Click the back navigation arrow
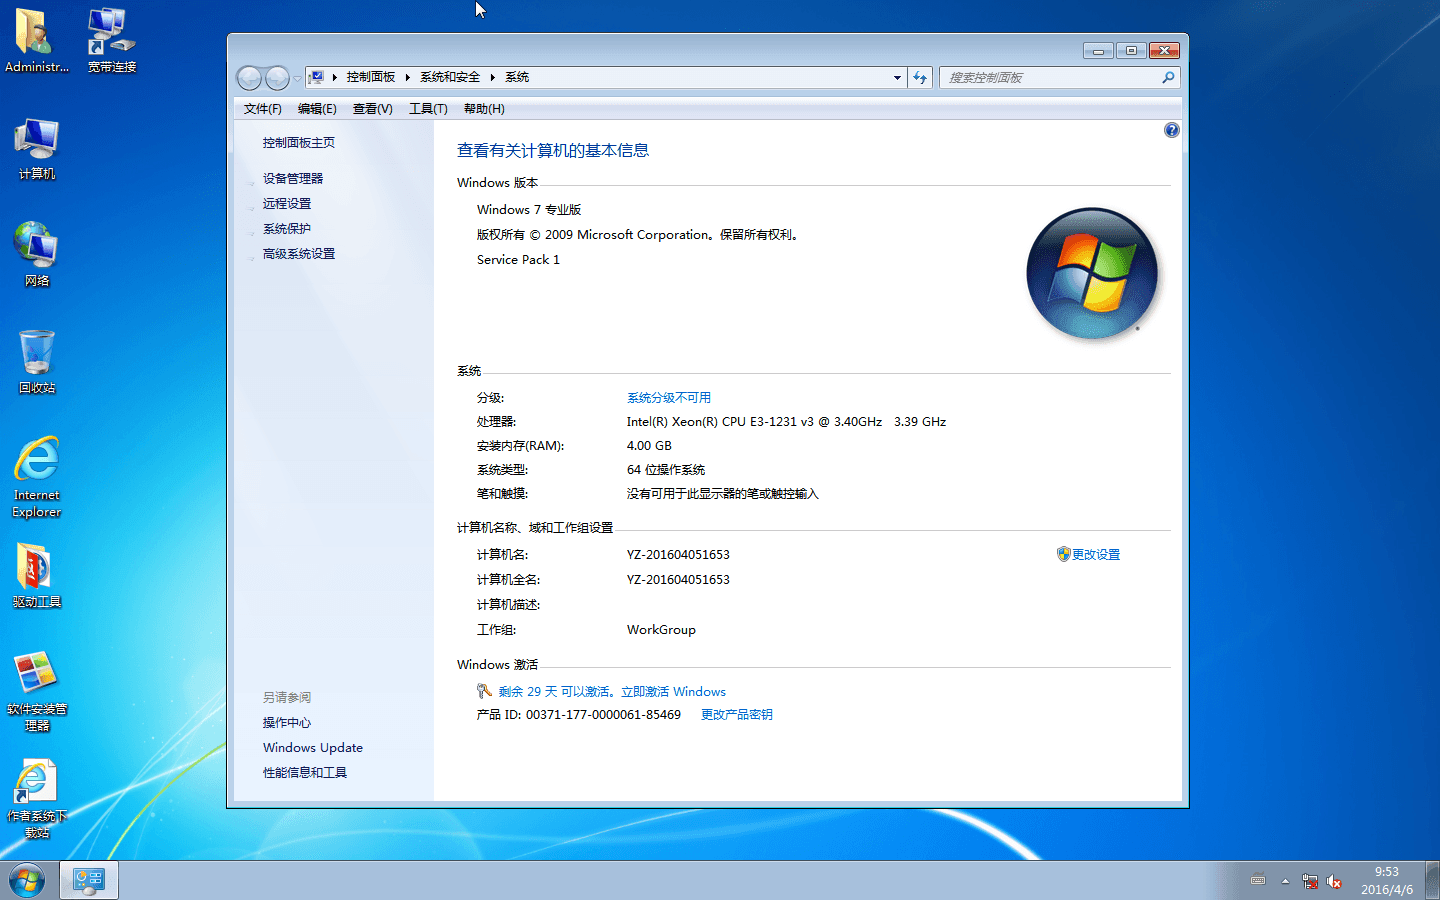Viewport: 1440px width, 900px height. click(249, 78)
